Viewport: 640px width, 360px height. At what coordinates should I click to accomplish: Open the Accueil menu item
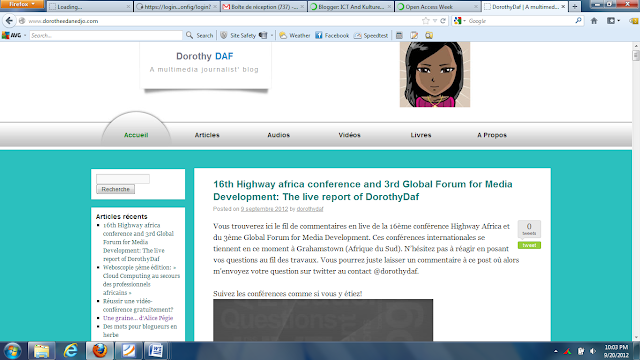pos(136,135)
